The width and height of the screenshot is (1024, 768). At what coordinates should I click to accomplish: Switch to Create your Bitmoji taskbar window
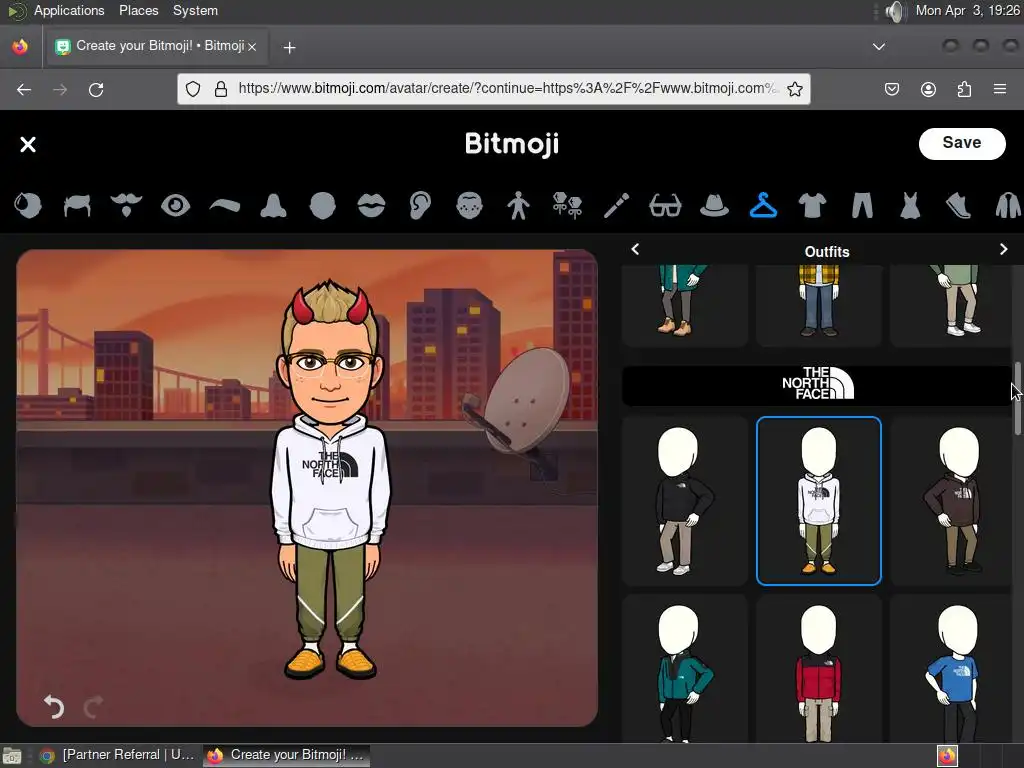pos(286,755)
